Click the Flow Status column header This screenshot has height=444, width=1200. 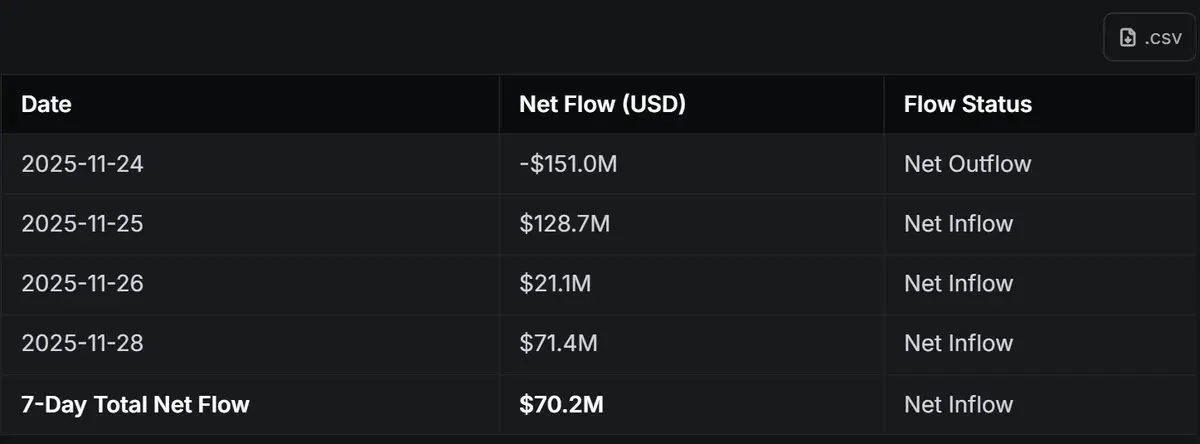click(x=967, y=104)
